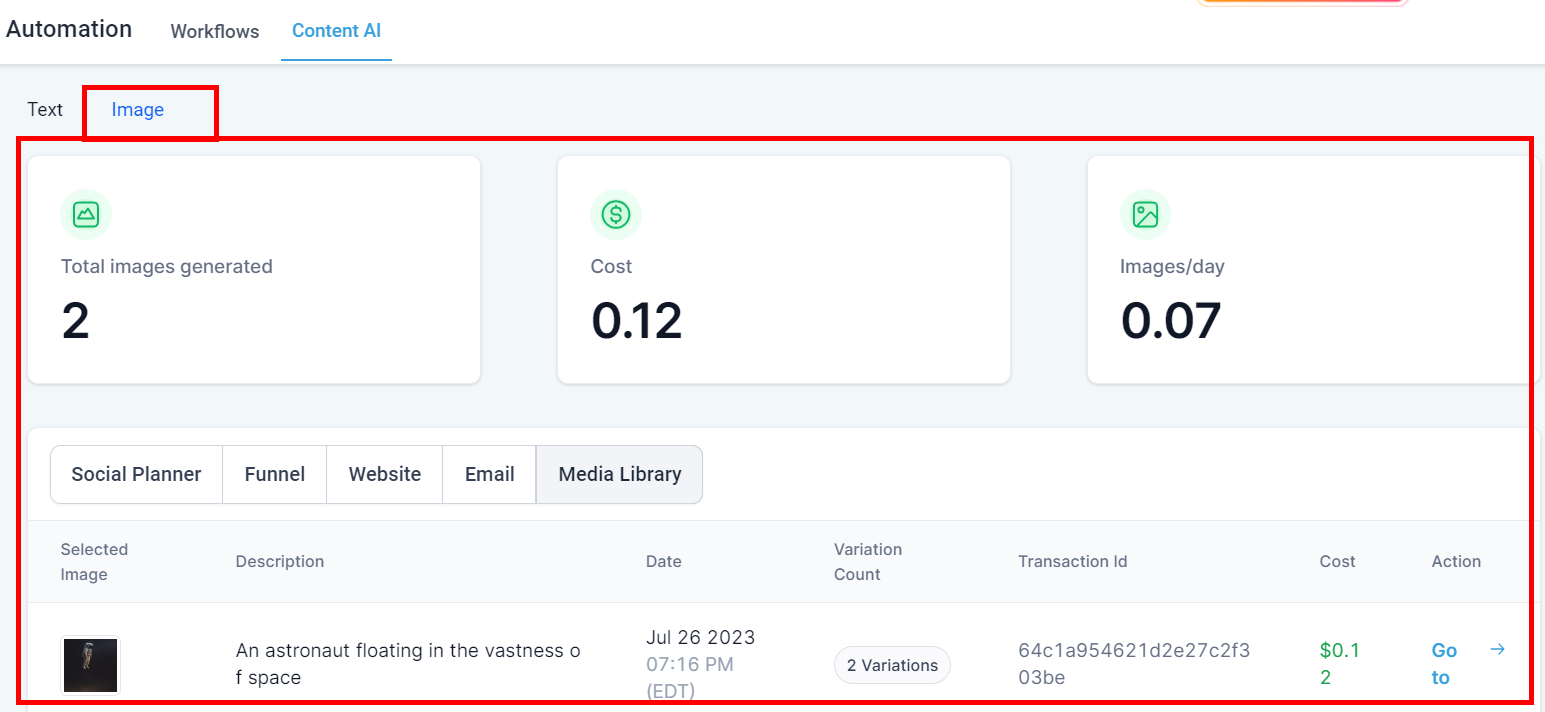
Task: Click the Go to link
Action: 1444,664
